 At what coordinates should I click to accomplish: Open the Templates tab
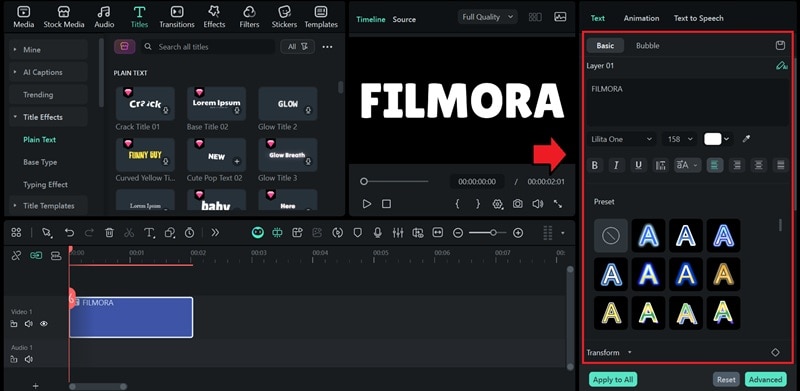point(321,17)
